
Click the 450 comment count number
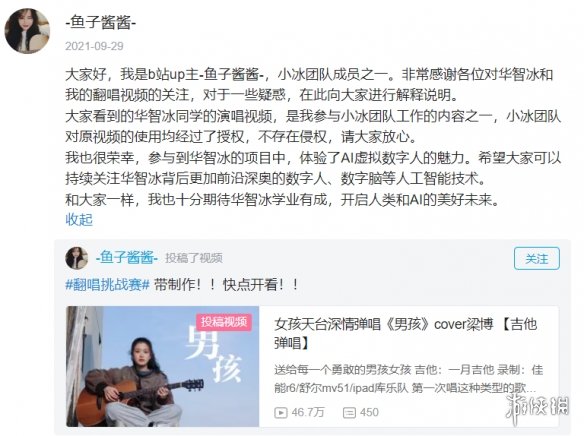369,413
